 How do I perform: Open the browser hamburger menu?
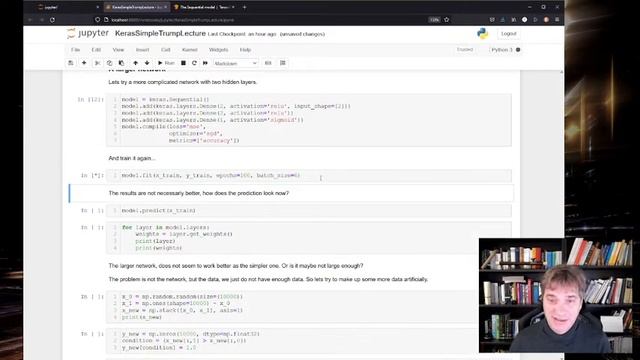(x=557, y=20)
